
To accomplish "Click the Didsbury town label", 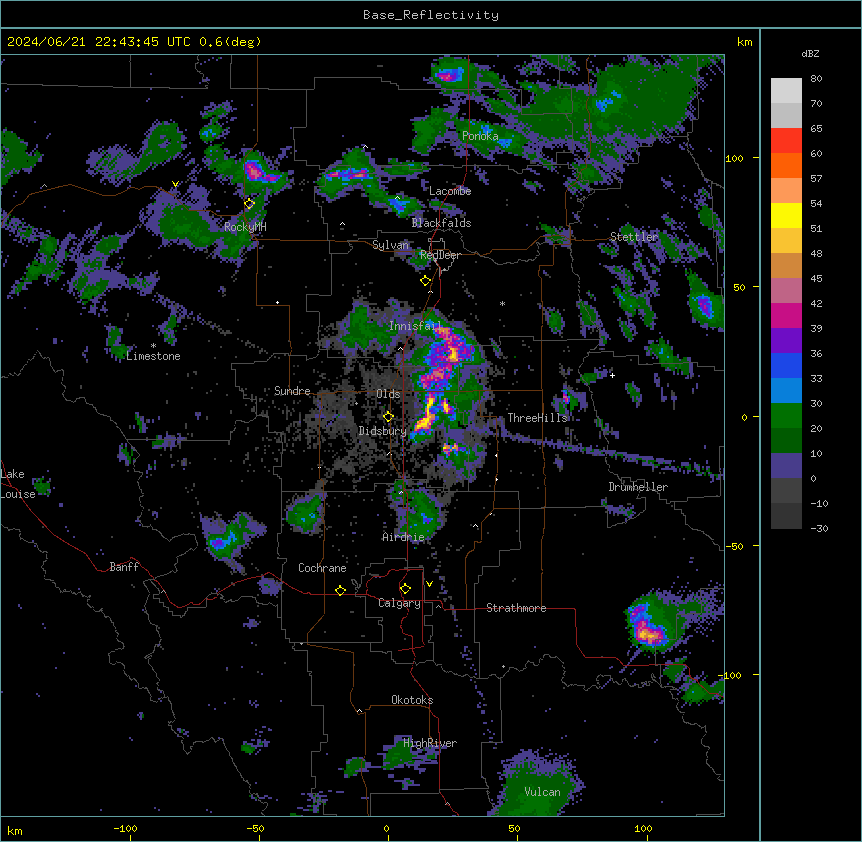I will tap(383, 431).
